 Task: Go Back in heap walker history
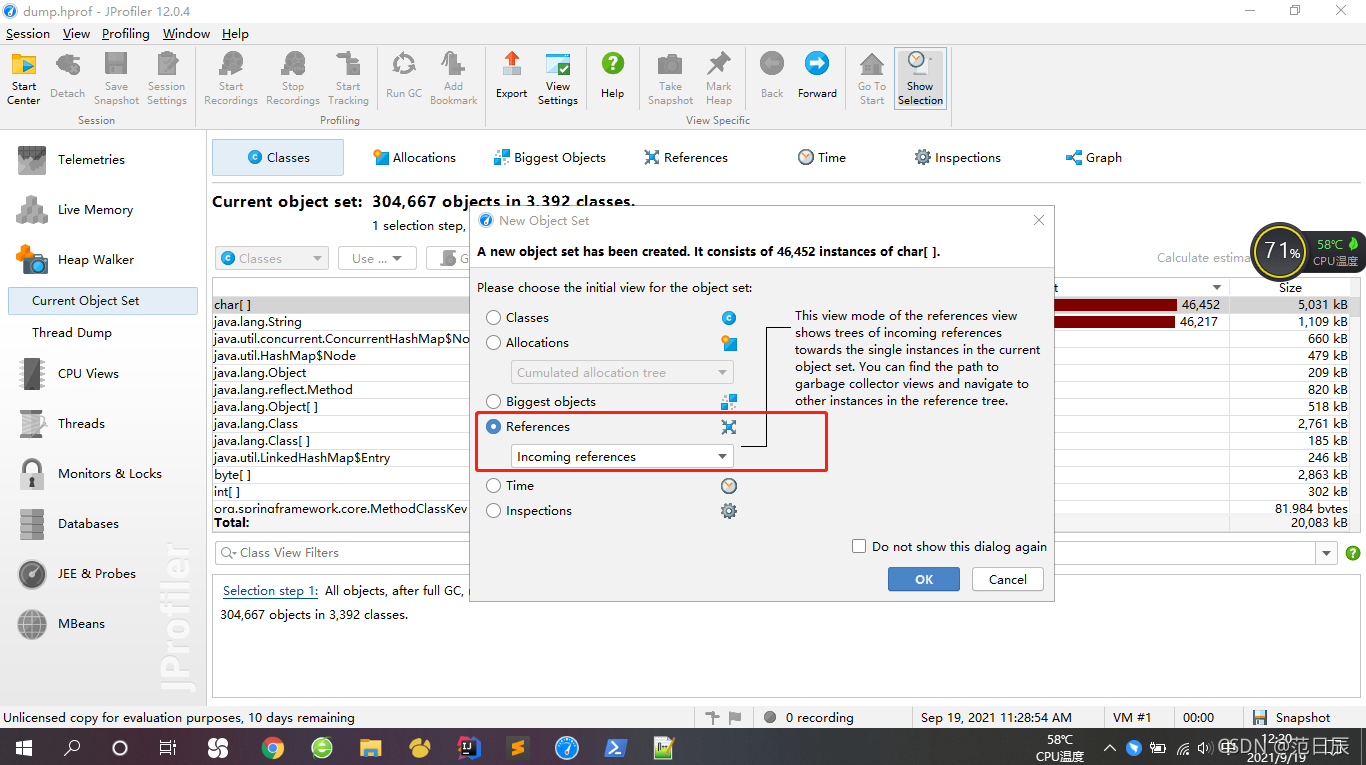click(x=772, y=78)
